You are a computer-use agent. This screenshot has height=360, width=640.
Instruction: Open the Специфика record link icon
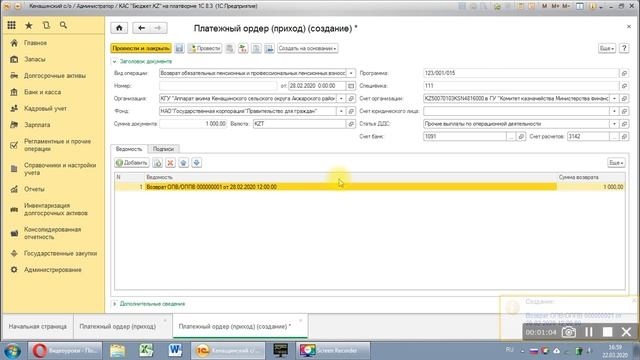click(624, 86)
